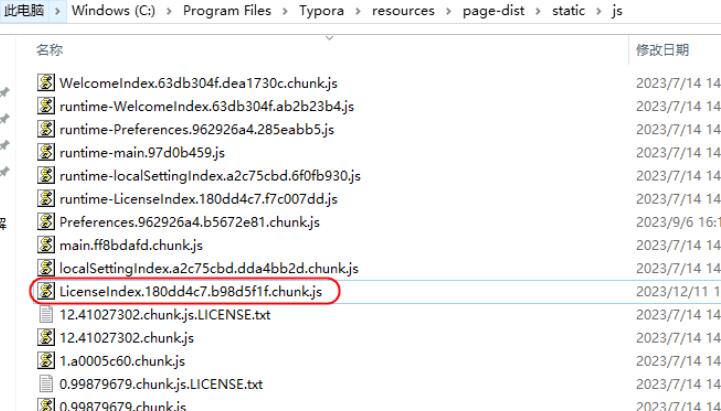Select file name LicenseIndex.180dd4c7.b98d5f1f.chunk.js
This screenshot has height=411, width=721.
click(x=190, y=291)
